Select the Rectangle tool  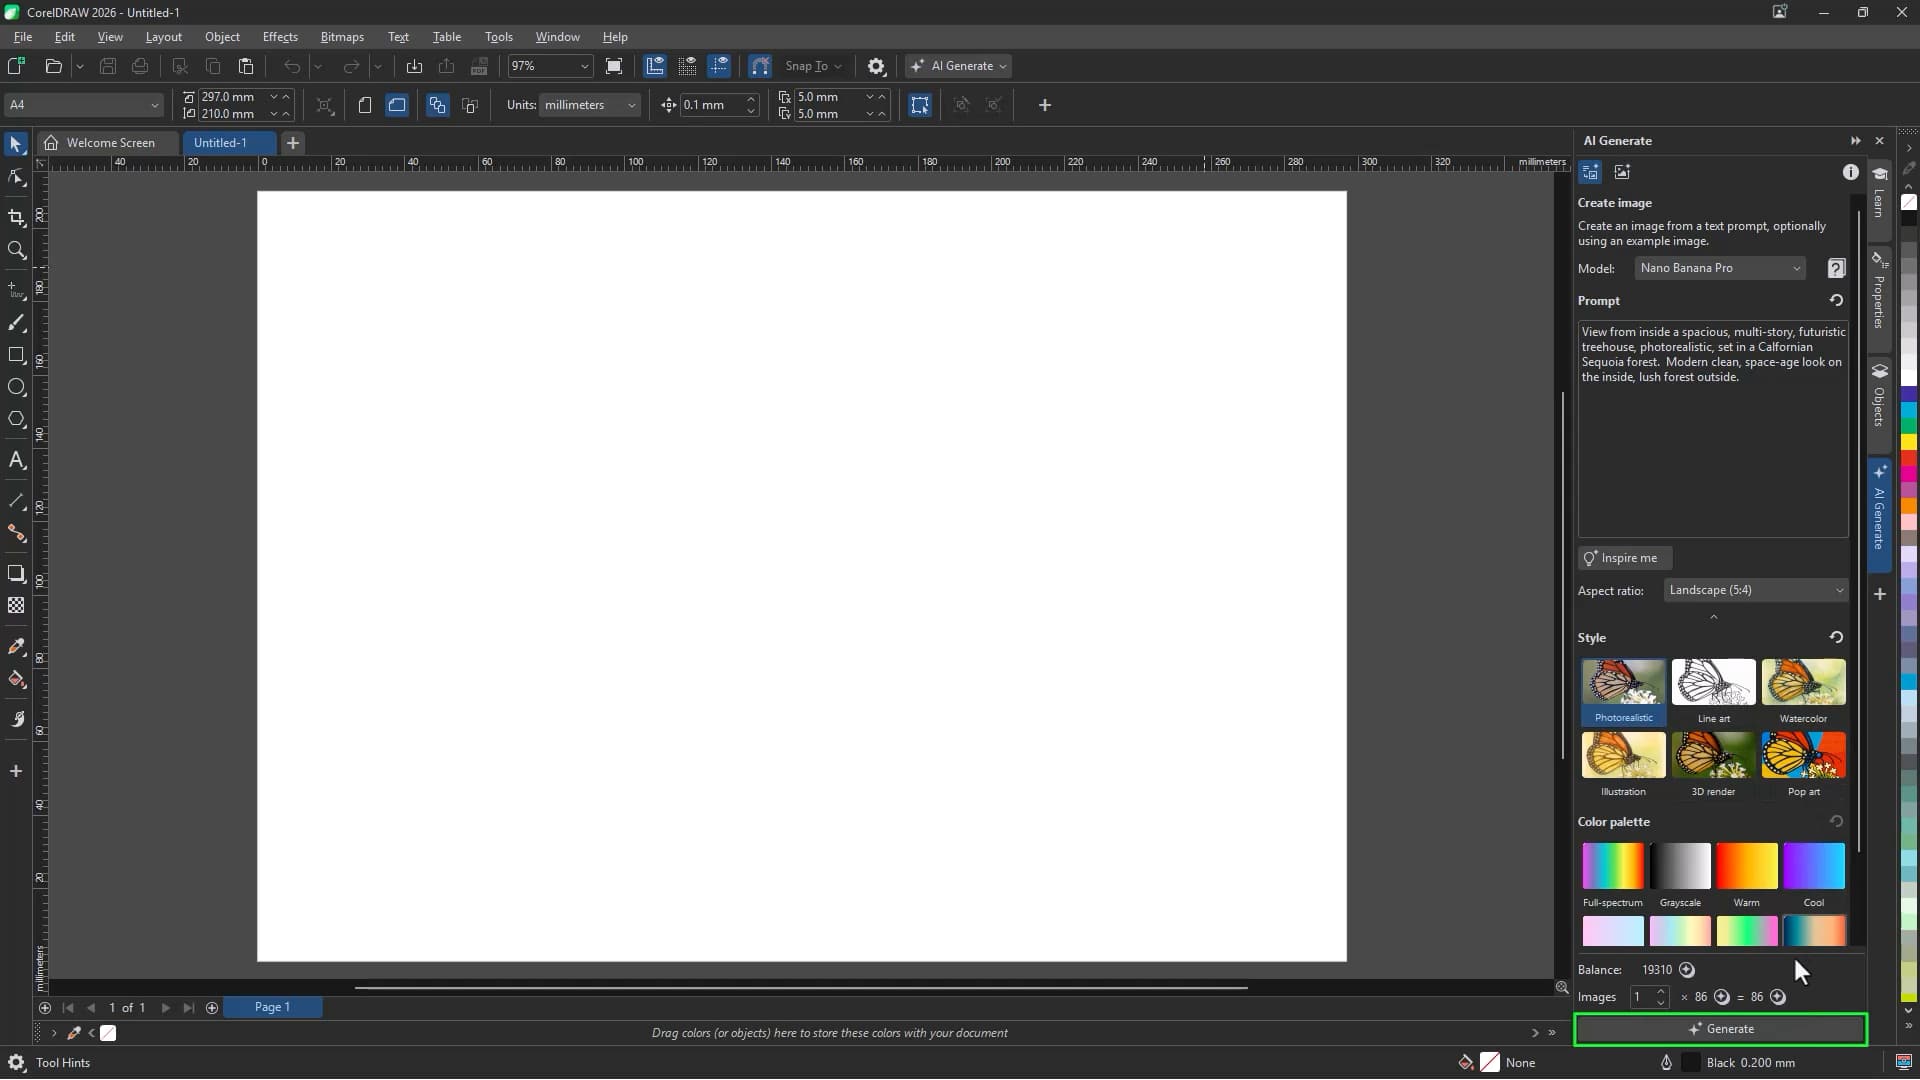coord(16,355)
